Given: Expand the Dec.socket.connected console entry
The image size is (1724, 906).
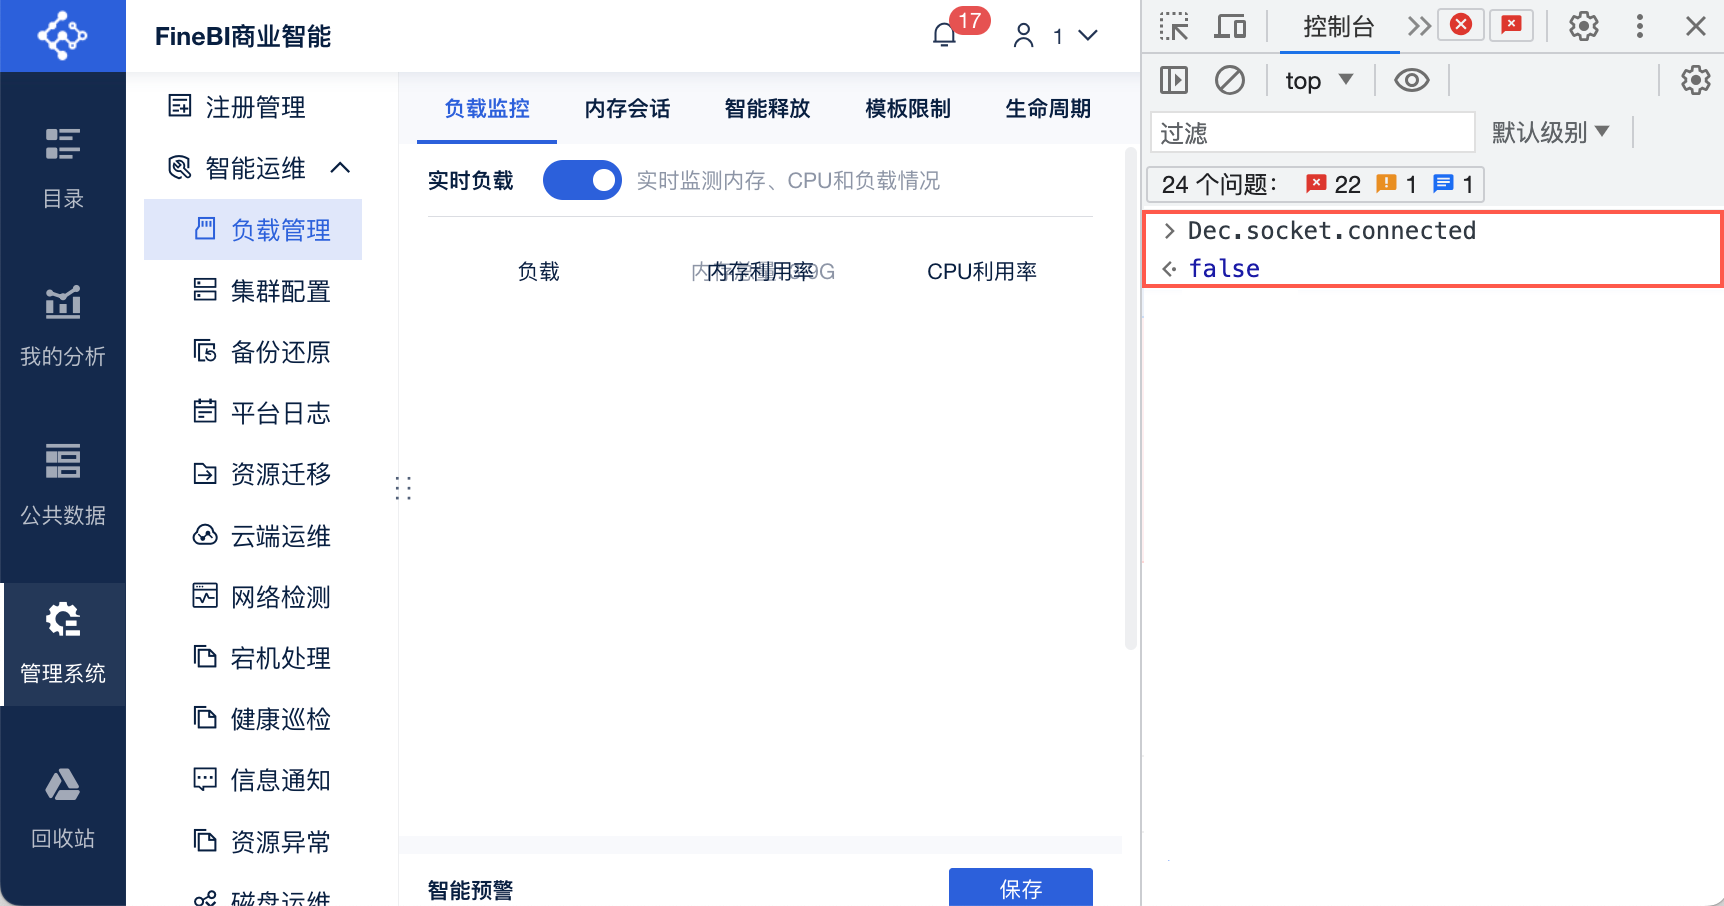Looking at the screenshot, I should pos(1169,230).
